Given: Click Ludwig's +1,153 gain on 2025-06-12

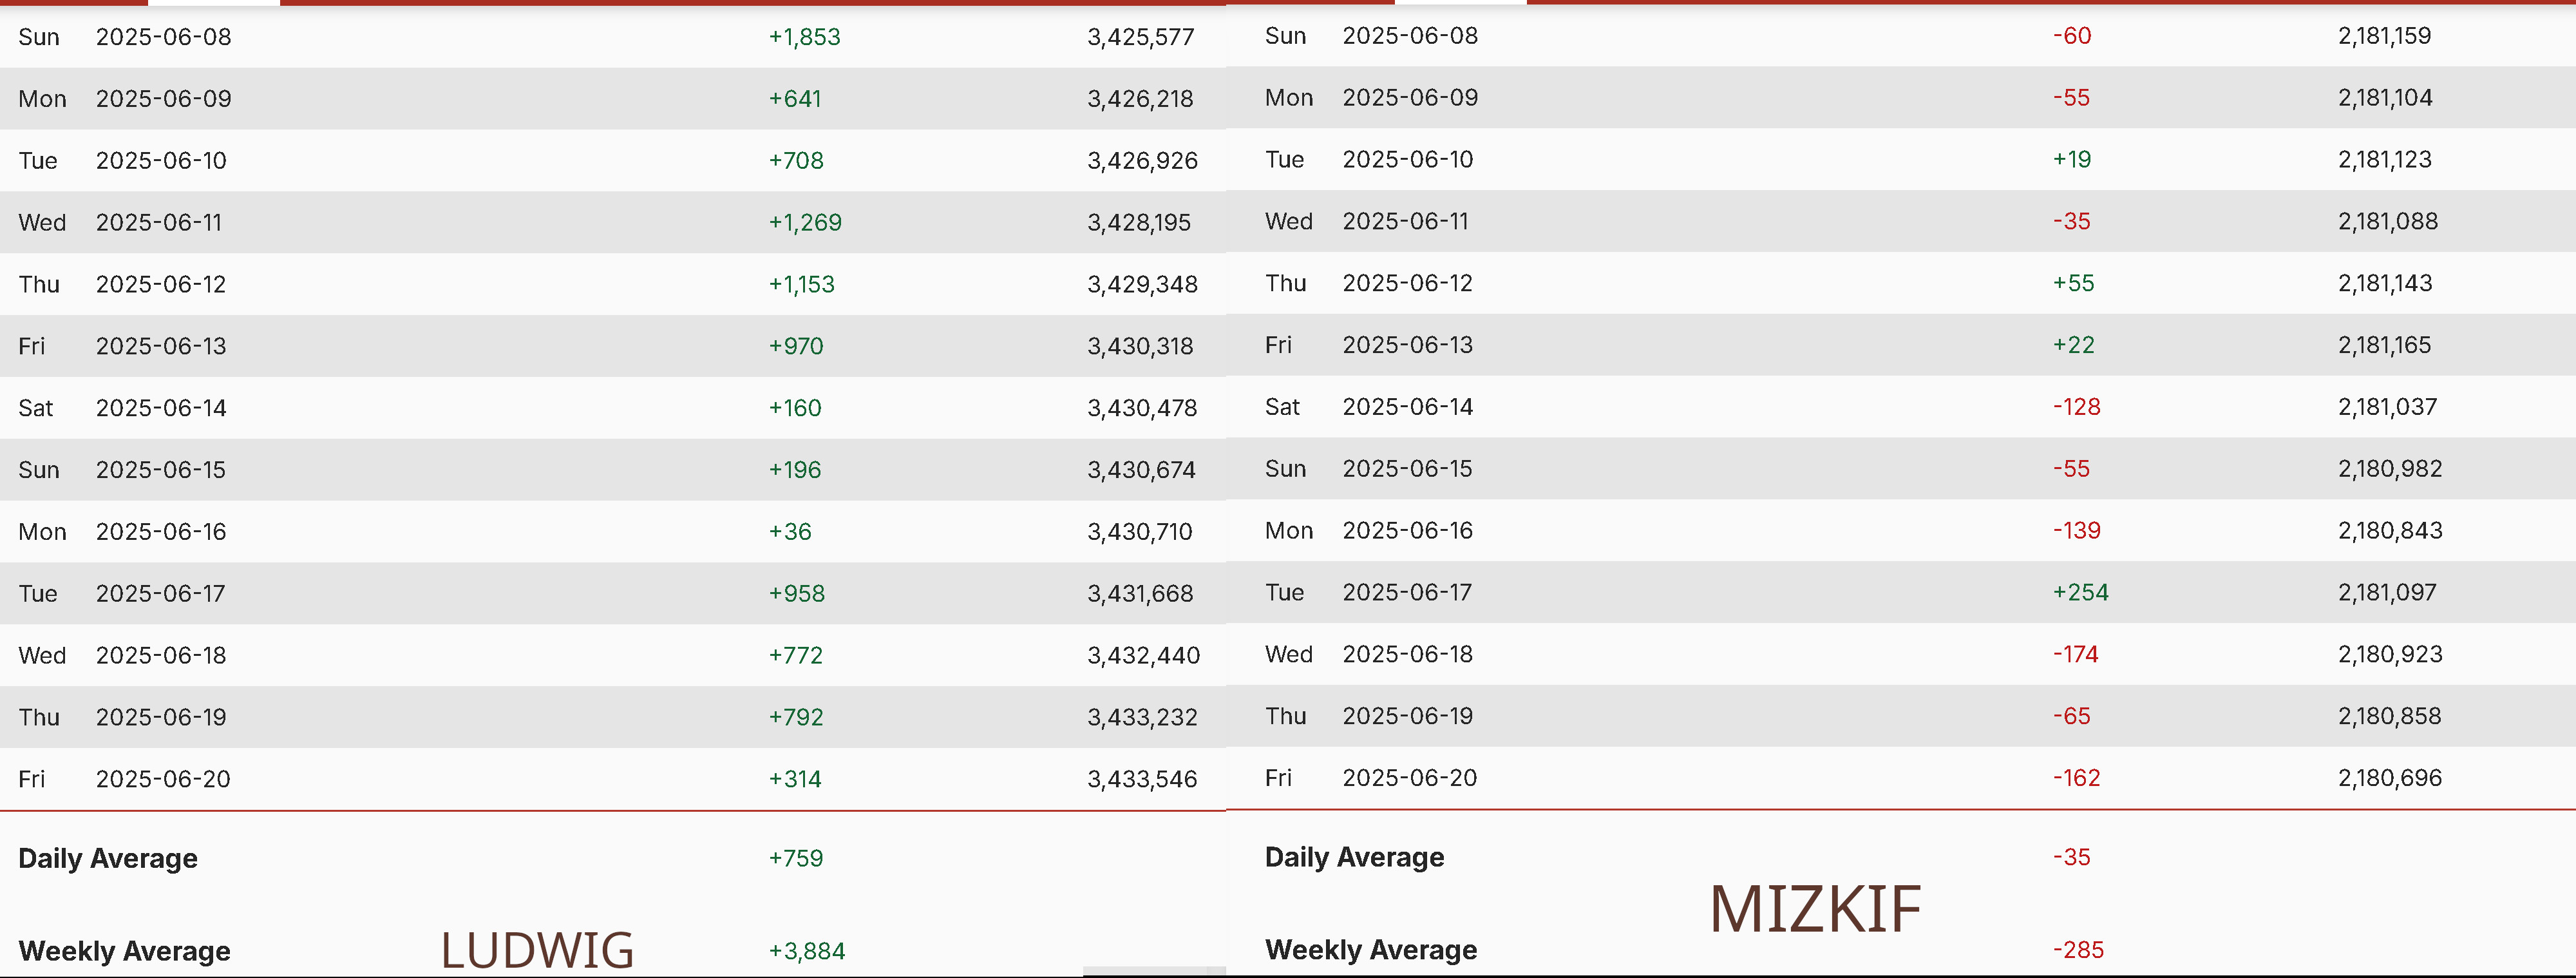Looking at the screenshot, I should click(801, 285).
